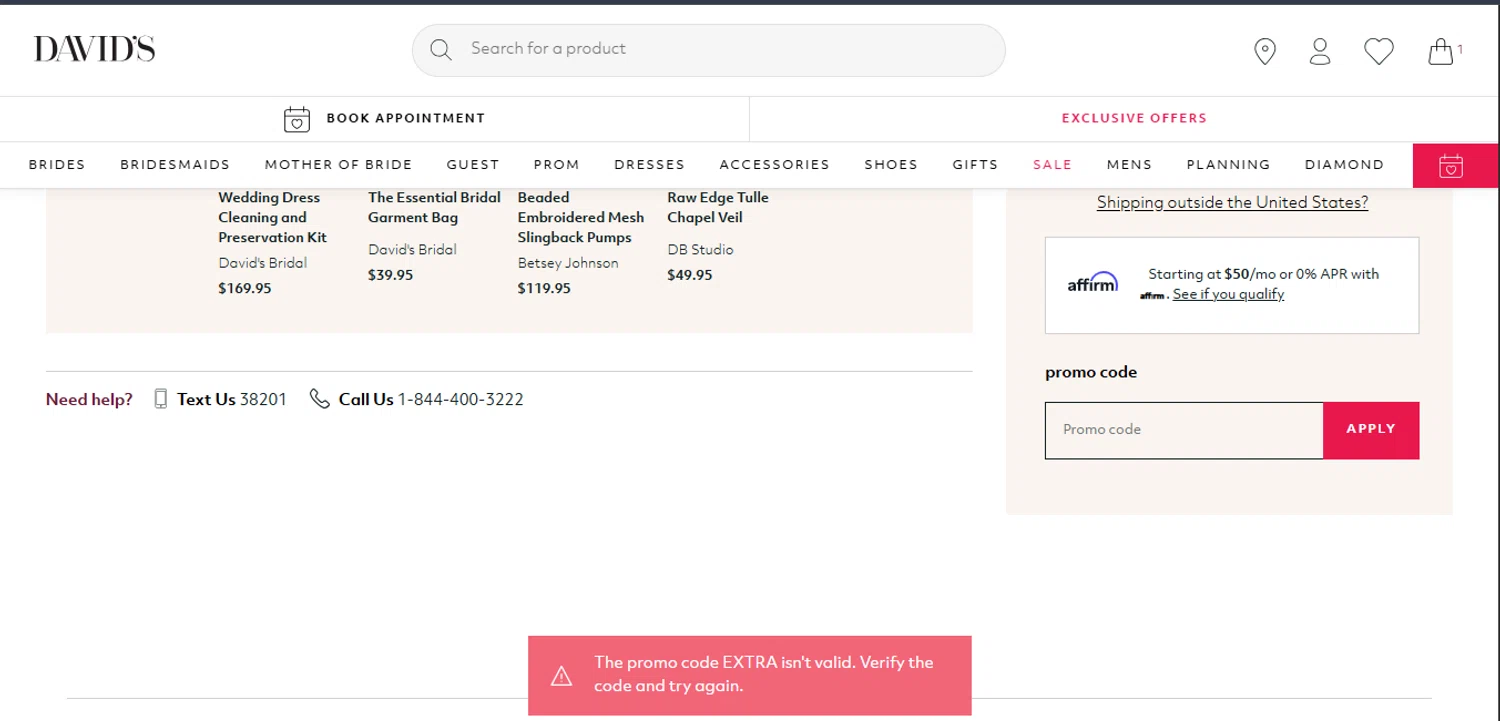This screenshot has height=721, width=1500.
Task: Open Exclusive Offers
Action: pyautogui.click(x=1134, y=118)
